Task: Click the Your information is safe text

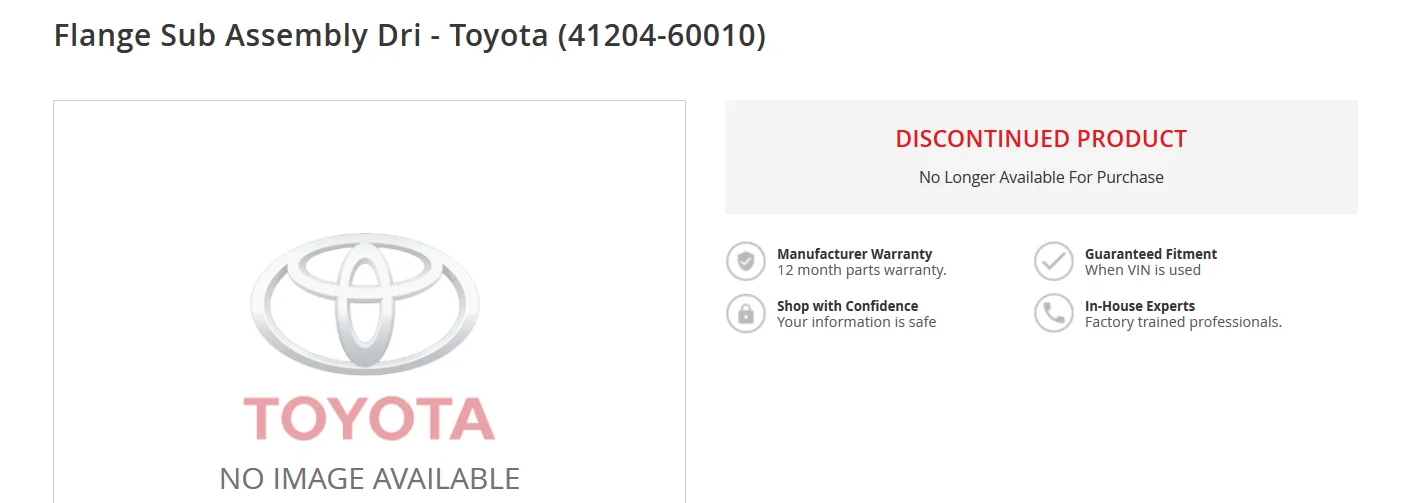Action: 857,322
